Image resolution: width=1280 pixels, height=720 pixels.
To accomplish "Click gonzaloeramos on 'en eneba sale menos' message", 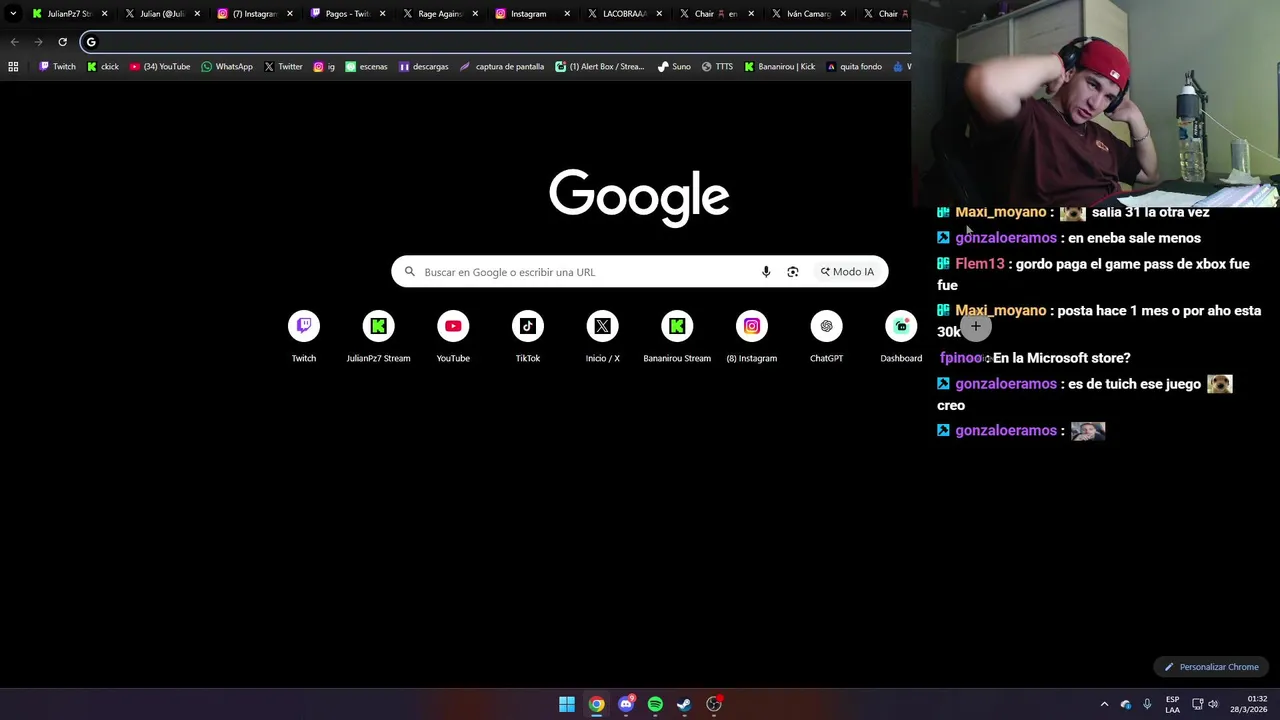I will pos(1005,238).
